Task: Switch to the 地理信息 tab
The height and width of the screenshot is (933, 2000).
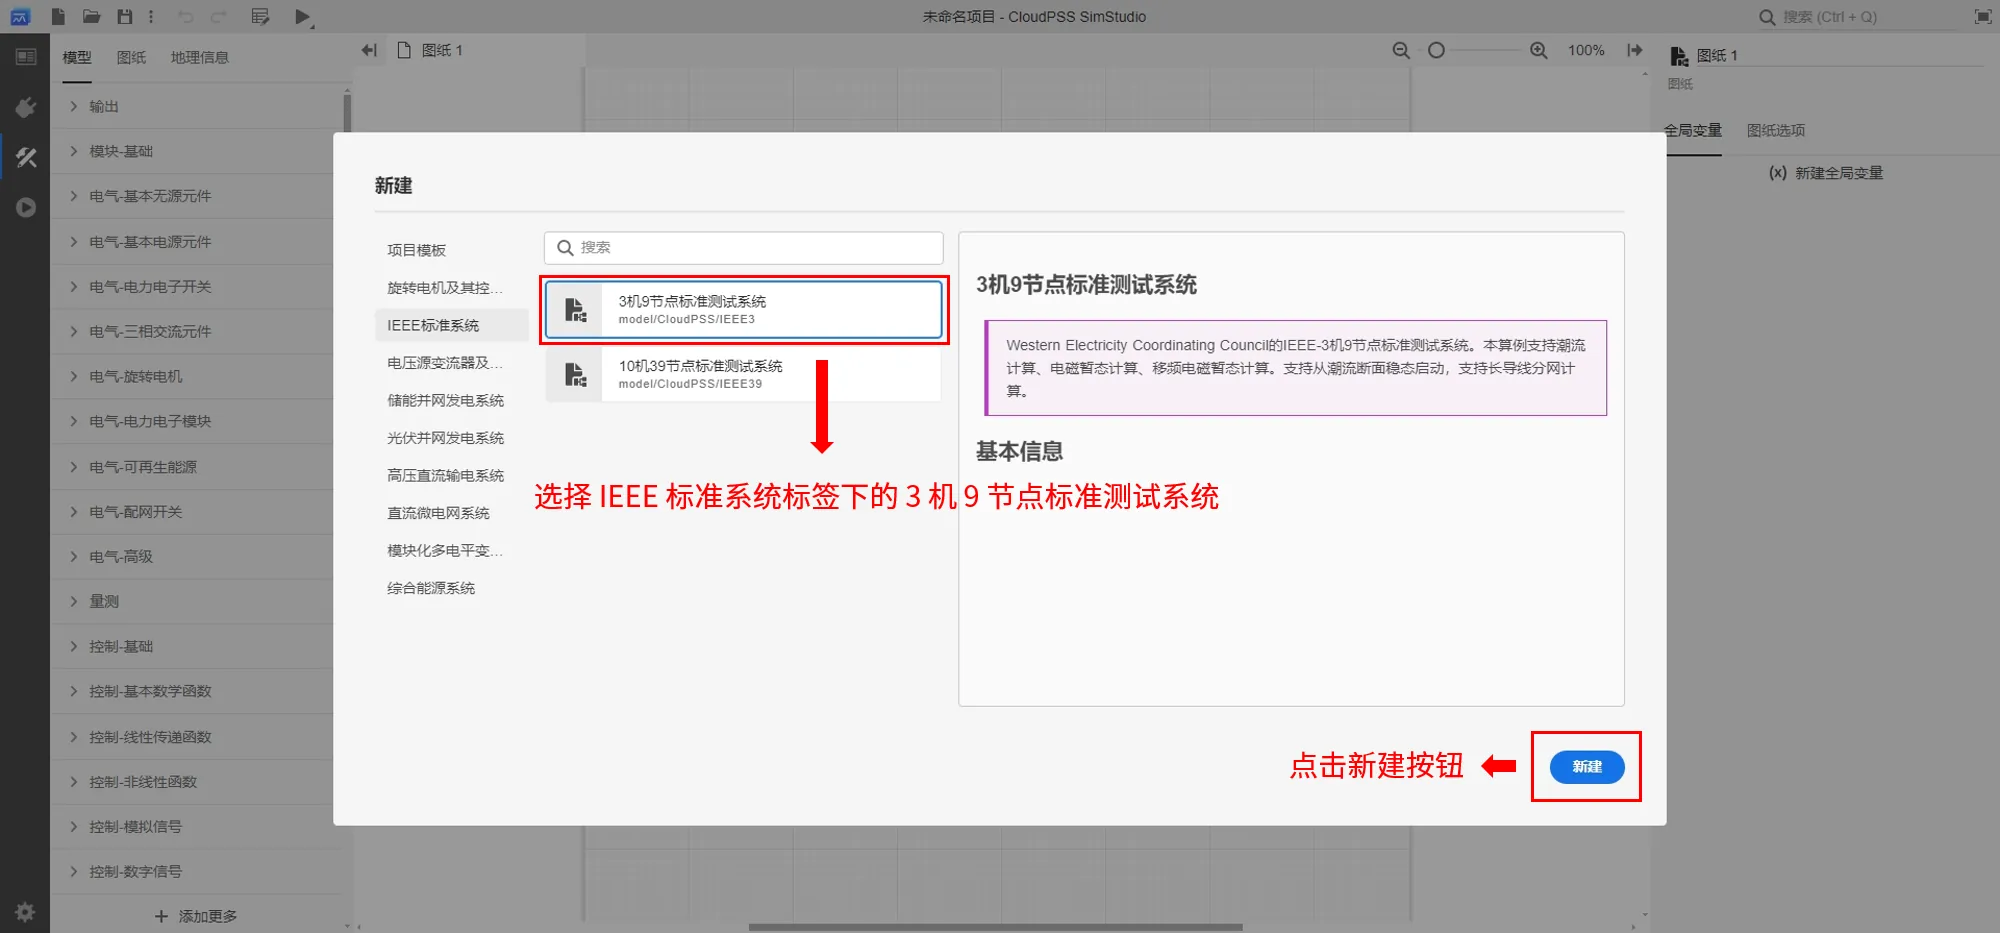Action: (199, 58)
